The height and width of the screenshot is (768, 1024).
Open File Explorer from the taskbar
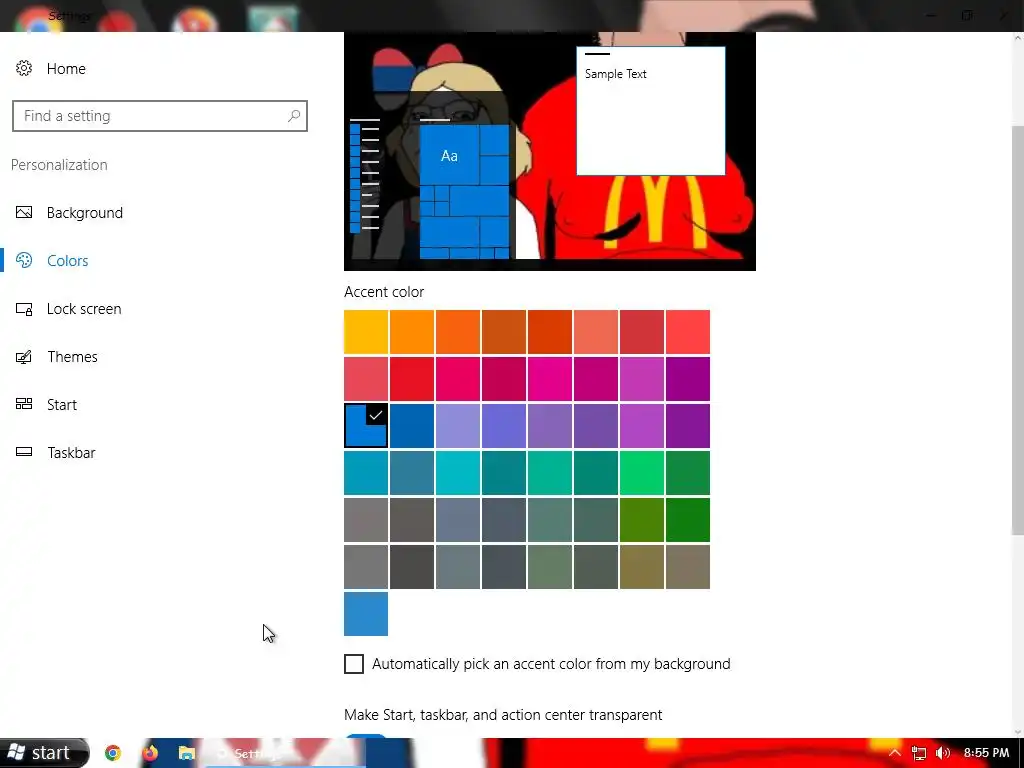[x=187, y=754]
